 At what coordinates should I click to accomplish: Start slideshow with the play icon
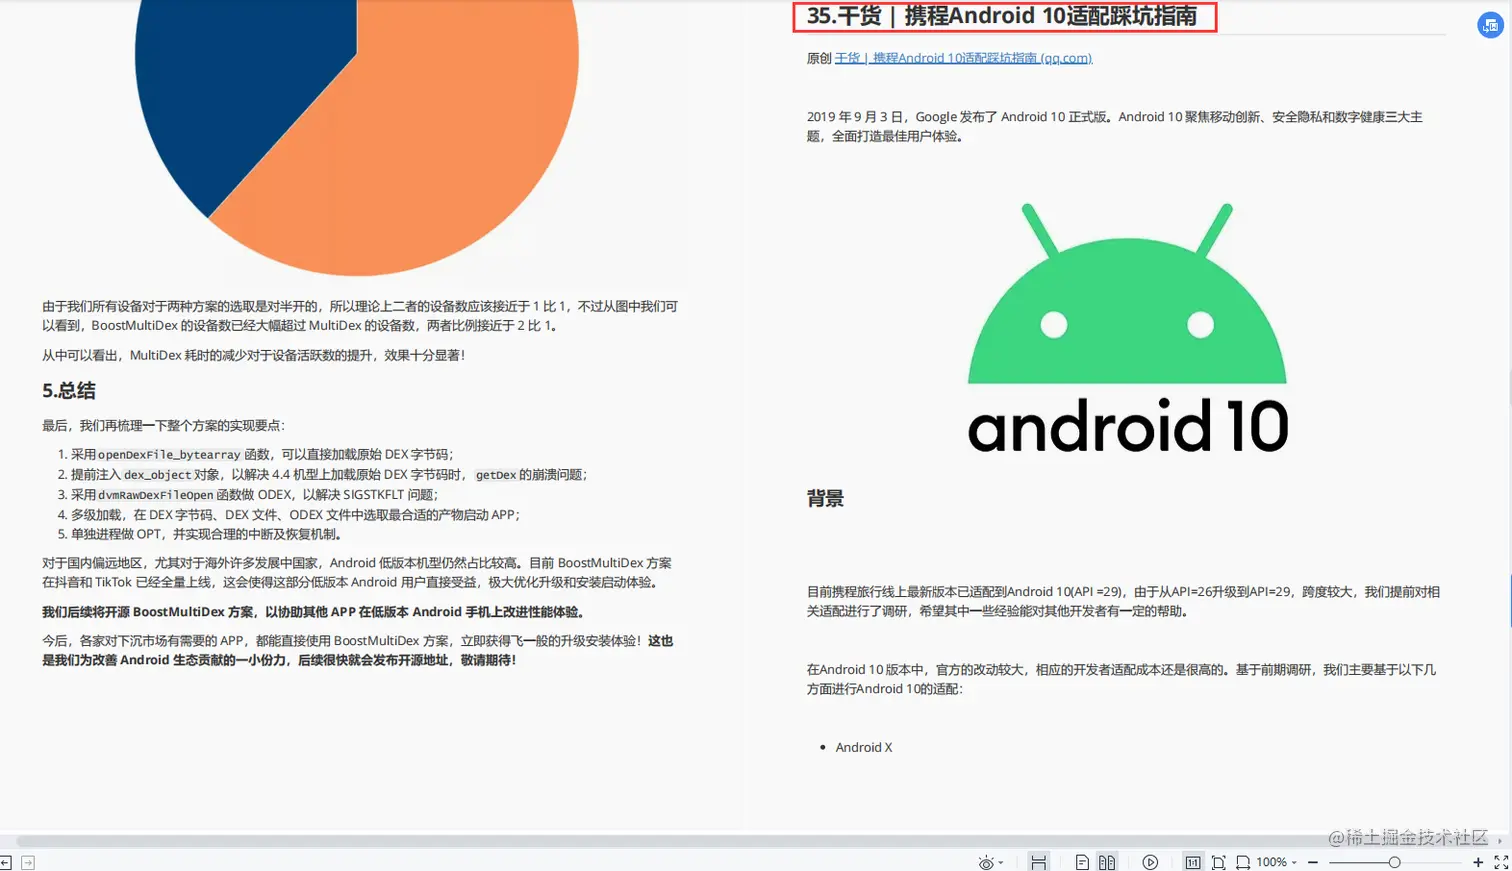(1150, 862)
